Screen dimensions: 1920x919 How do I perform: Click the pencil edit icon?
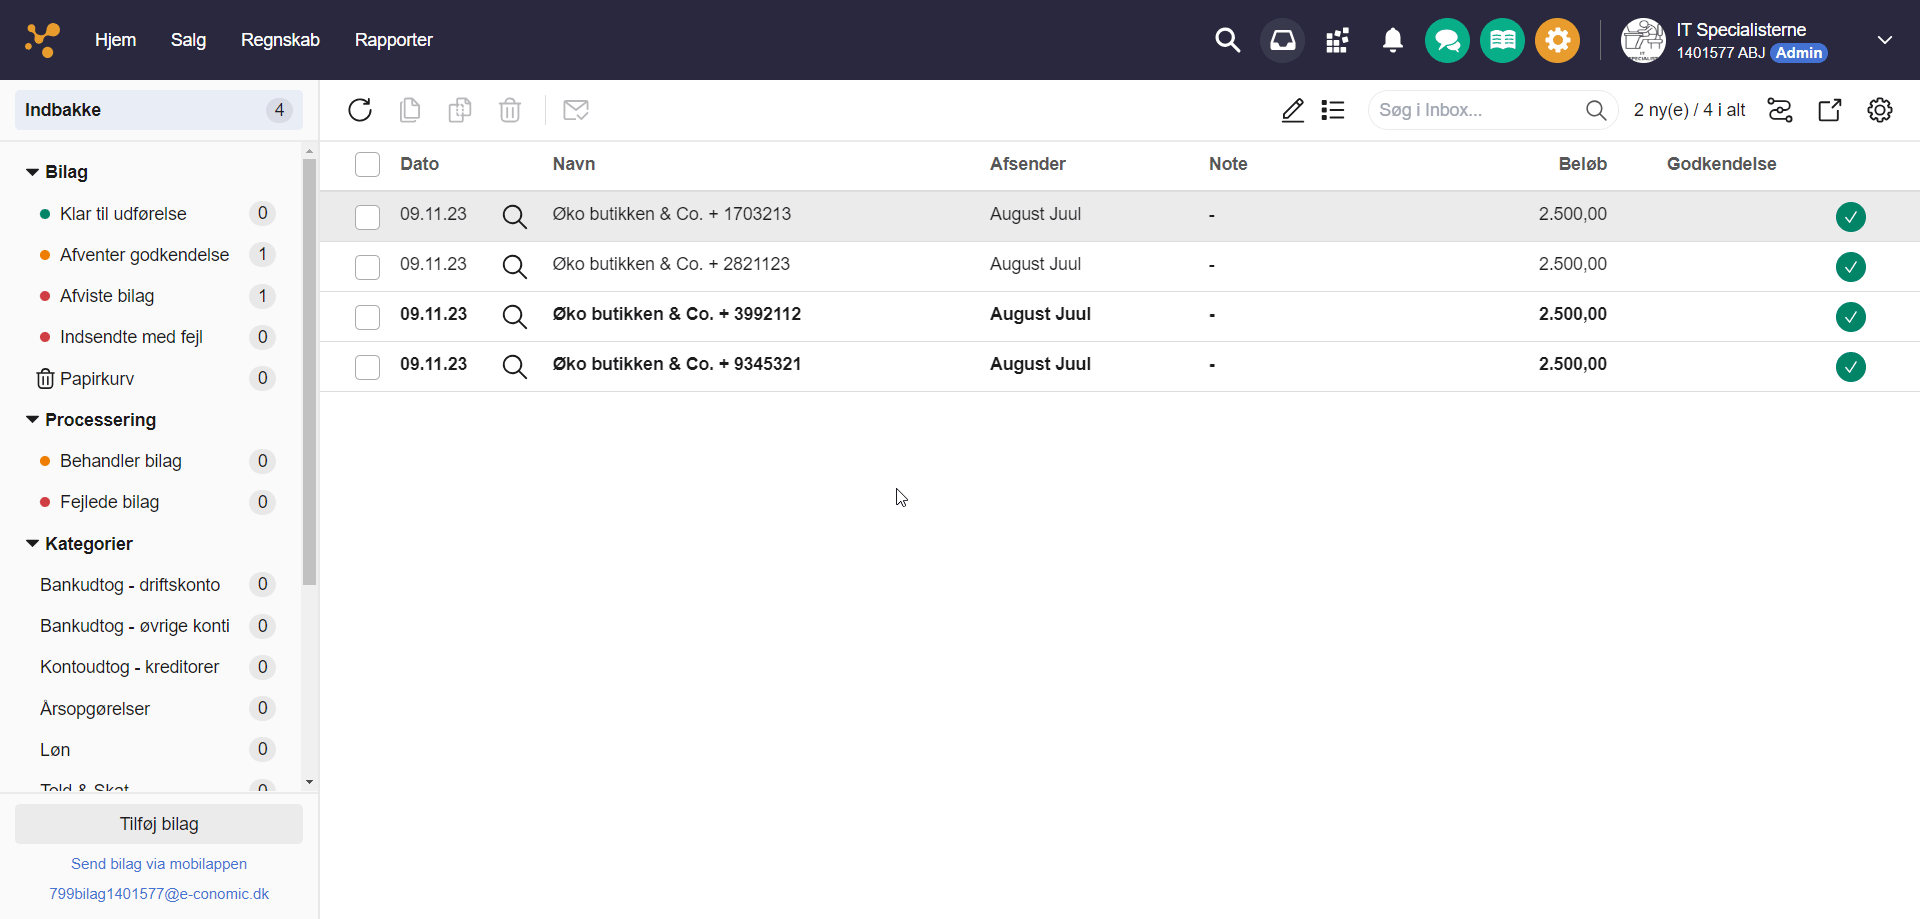click(1292, 110)
